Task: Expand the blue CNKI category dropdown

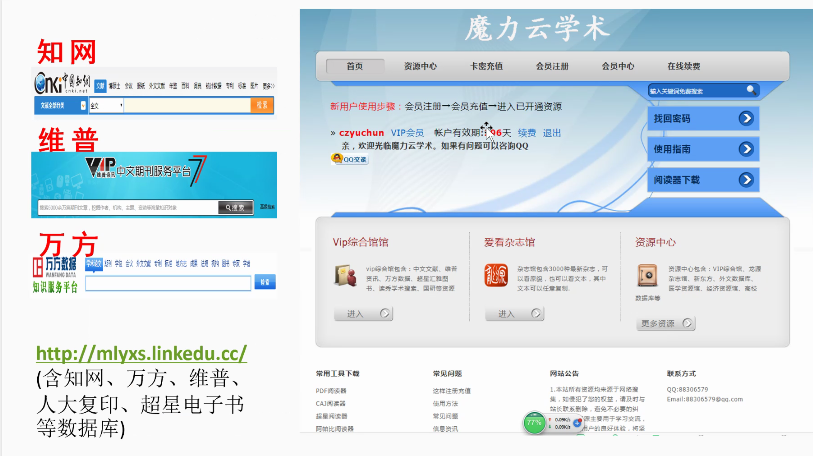Action: (60, 105)
